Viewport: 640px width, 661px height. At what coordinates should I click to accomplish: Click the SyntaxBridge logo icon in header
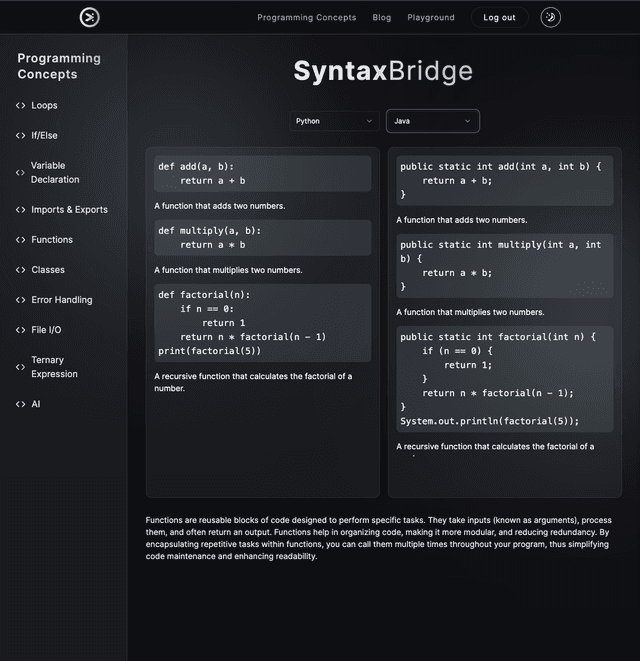point(90,17)
